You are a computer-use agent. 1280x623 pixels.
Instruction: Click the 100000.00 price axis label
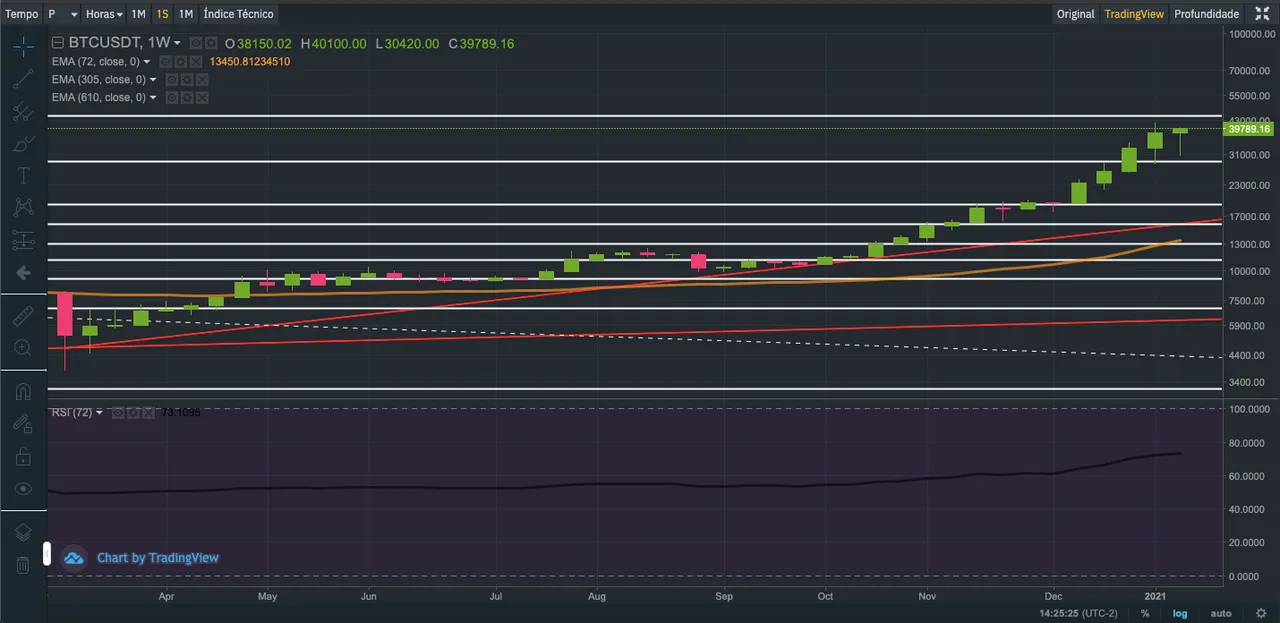(x=1252, y=35)
